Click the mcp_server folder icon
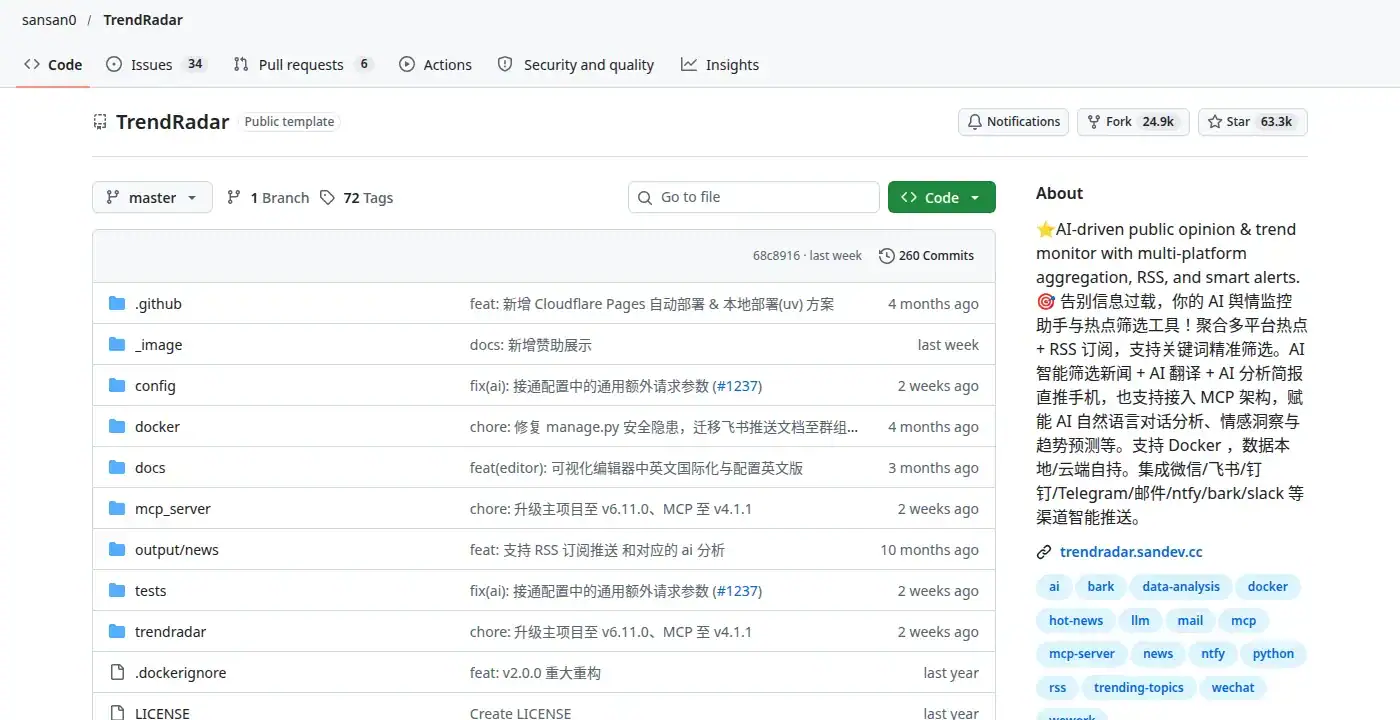 (x=117, y=509)
